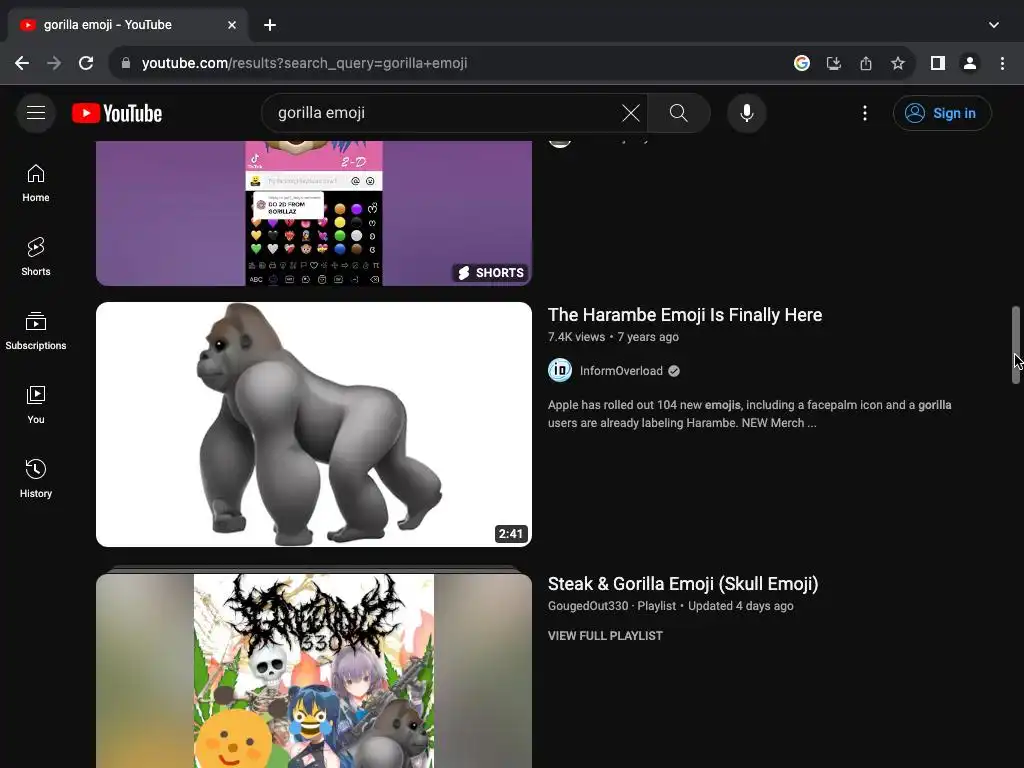The height and width of the screenshot is (768, 1024).
Task: Click the Harambe video description text
Action: 750,414
